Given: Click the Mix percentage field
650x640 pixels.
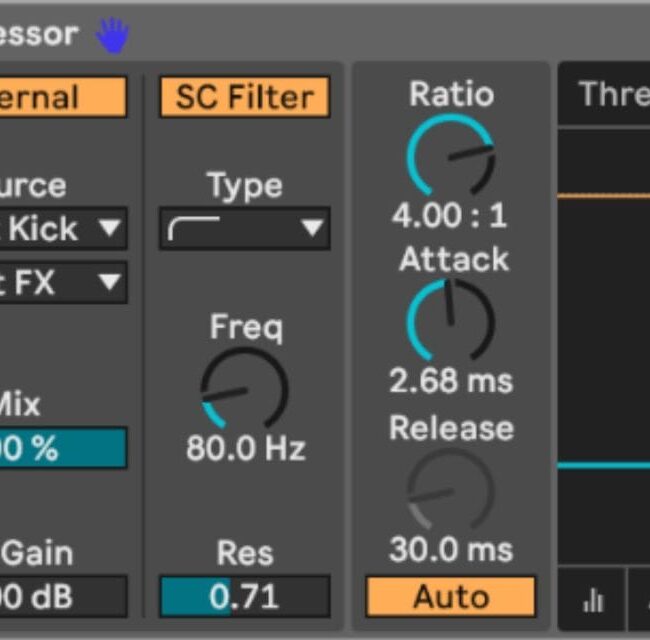Looking at the screenshot, I should point(60,448).
